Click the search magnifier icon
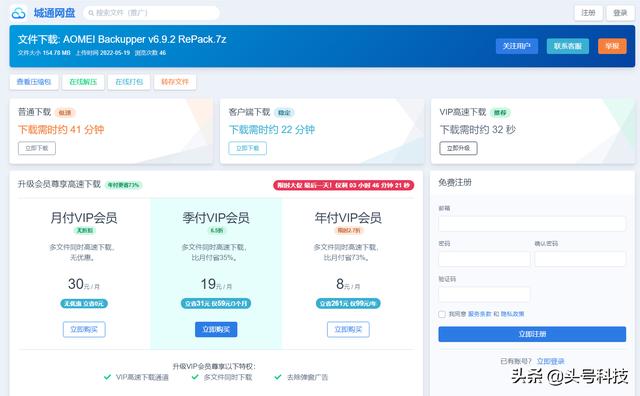The image size is (640, 396). pos(91,13)
